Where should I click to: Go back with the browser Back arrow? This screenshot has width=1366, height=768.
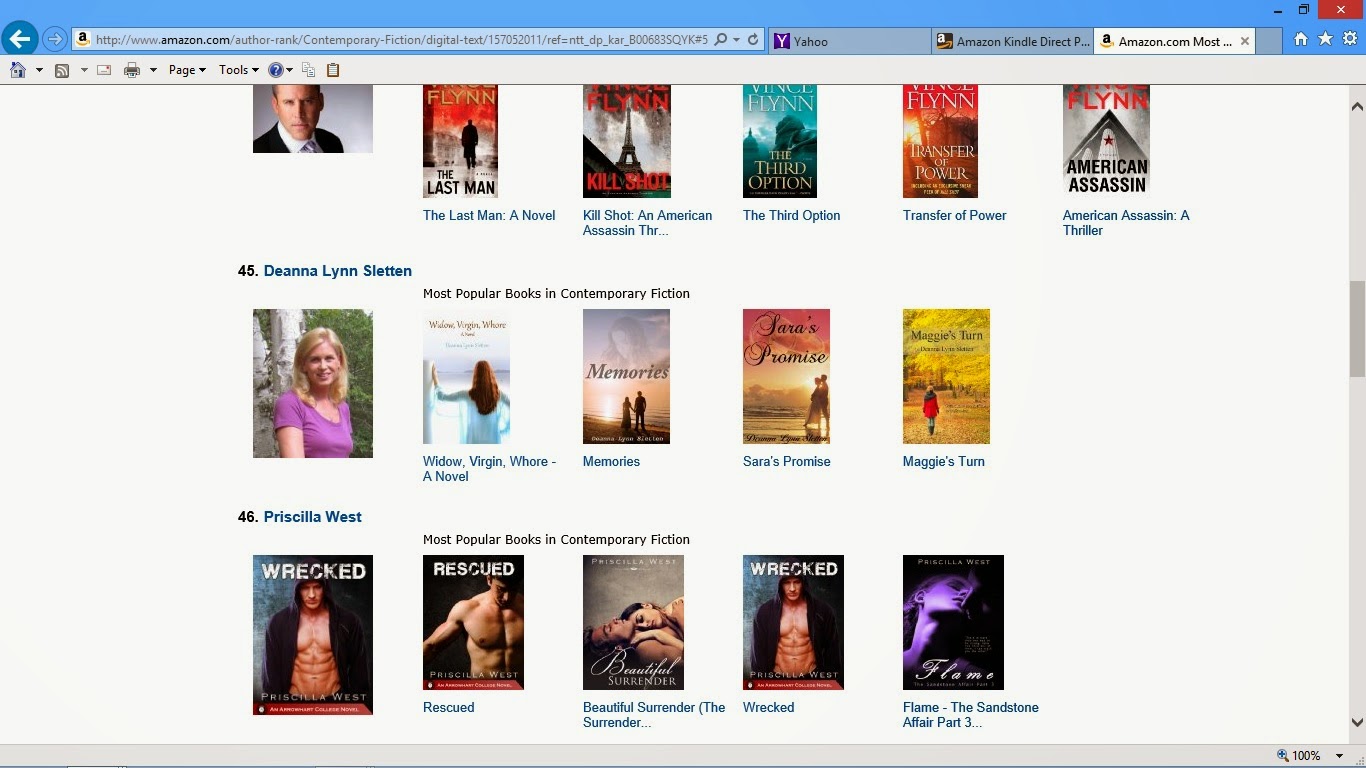click(20, 39)
